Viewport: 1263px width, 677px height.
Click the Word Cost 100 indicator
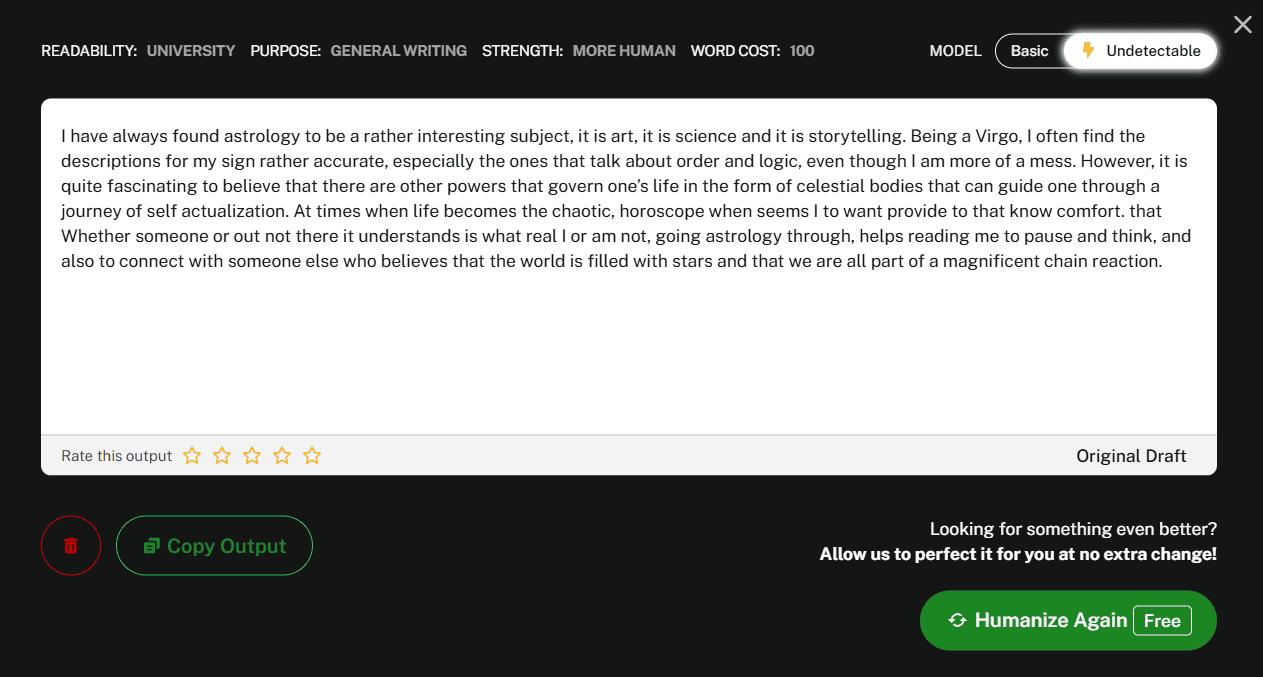point(801,51)
